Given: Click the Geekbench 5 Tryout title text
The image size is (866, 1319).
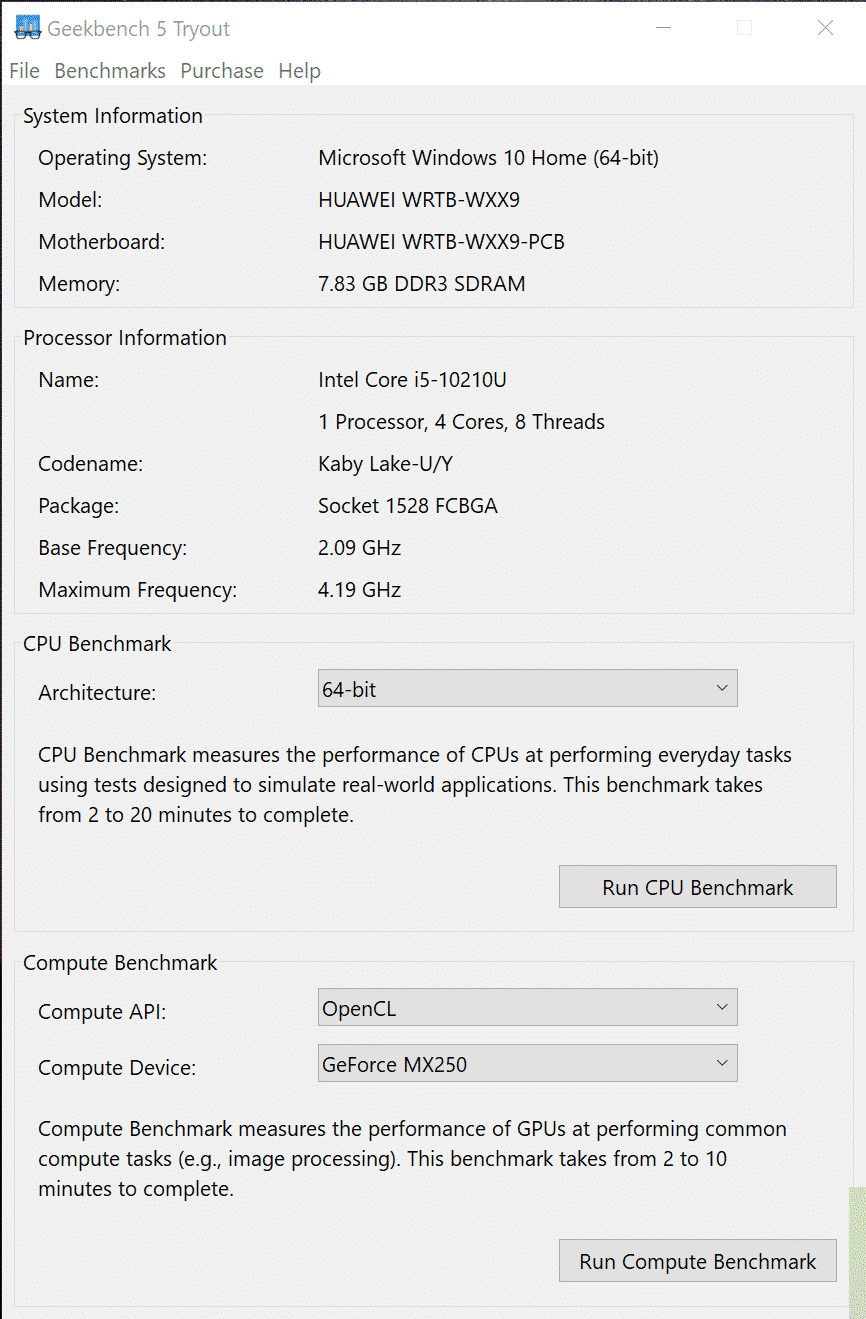Looking at the screenshot, I should click(x=139, y=29).
